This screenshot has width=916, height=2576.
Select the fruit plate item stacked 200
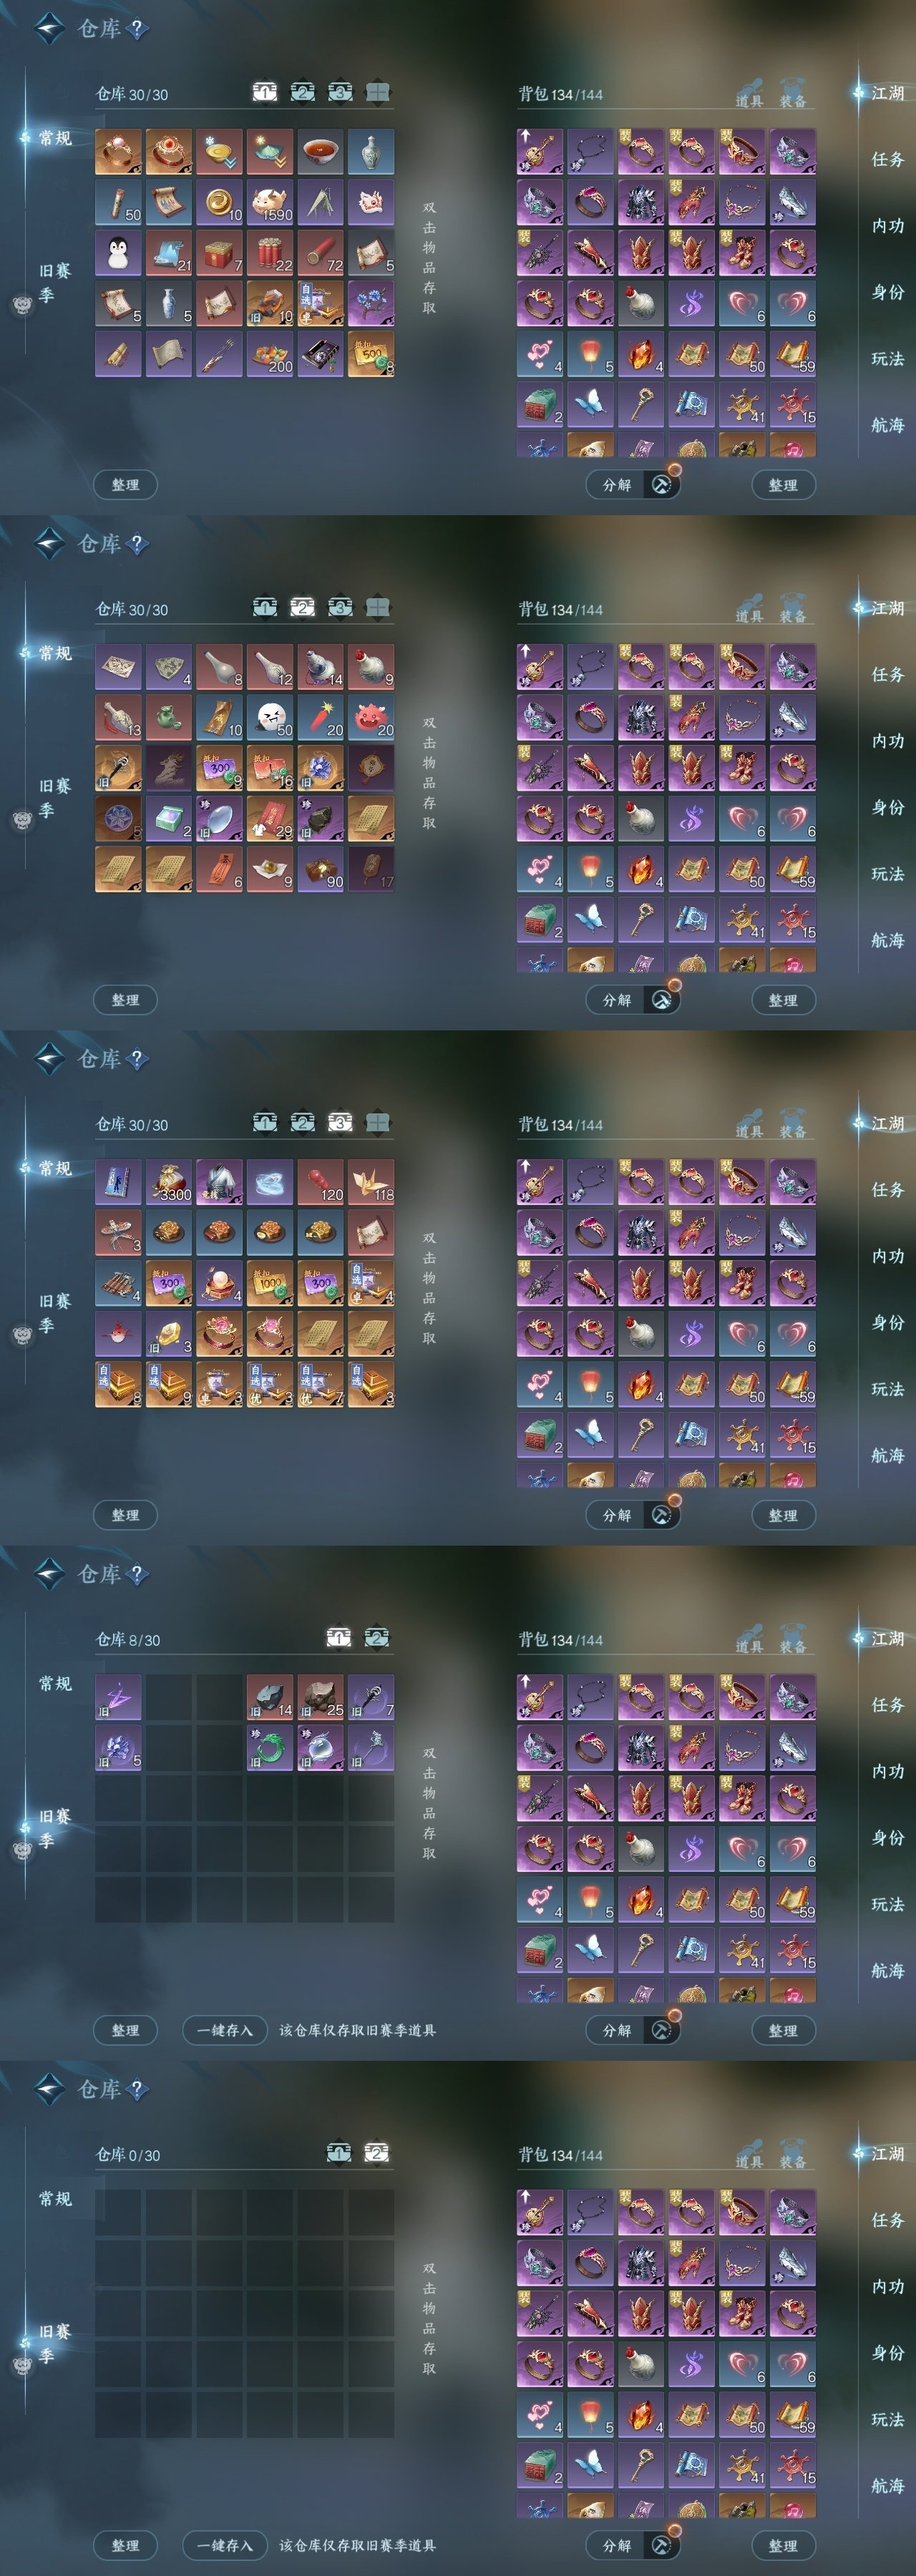270,354
